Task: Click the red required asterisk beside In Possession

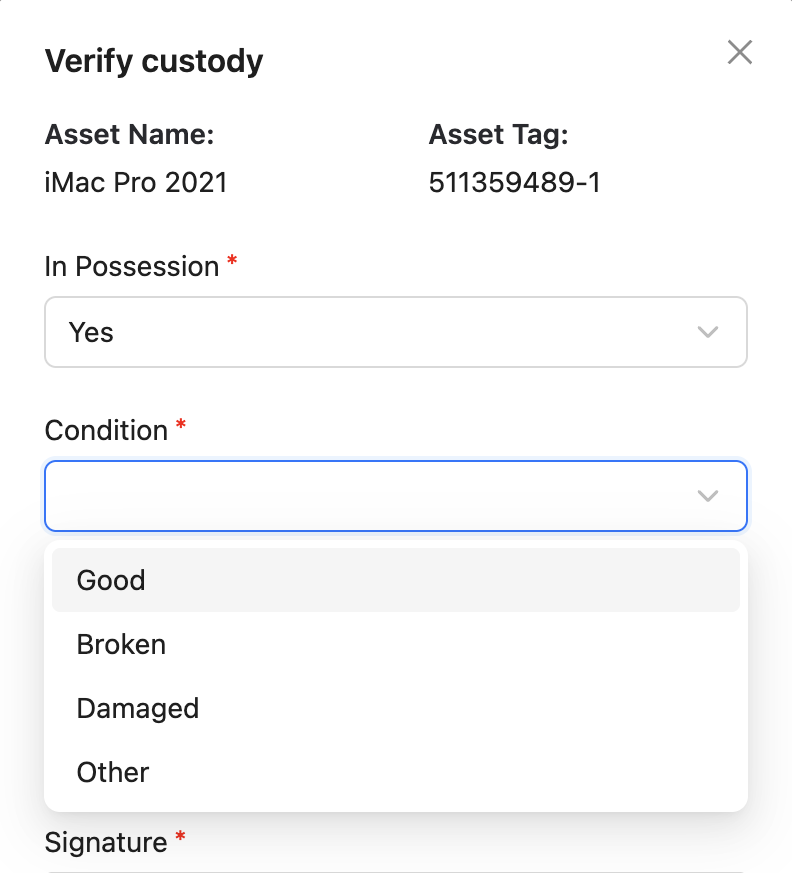Action: [x=232, y=261]
